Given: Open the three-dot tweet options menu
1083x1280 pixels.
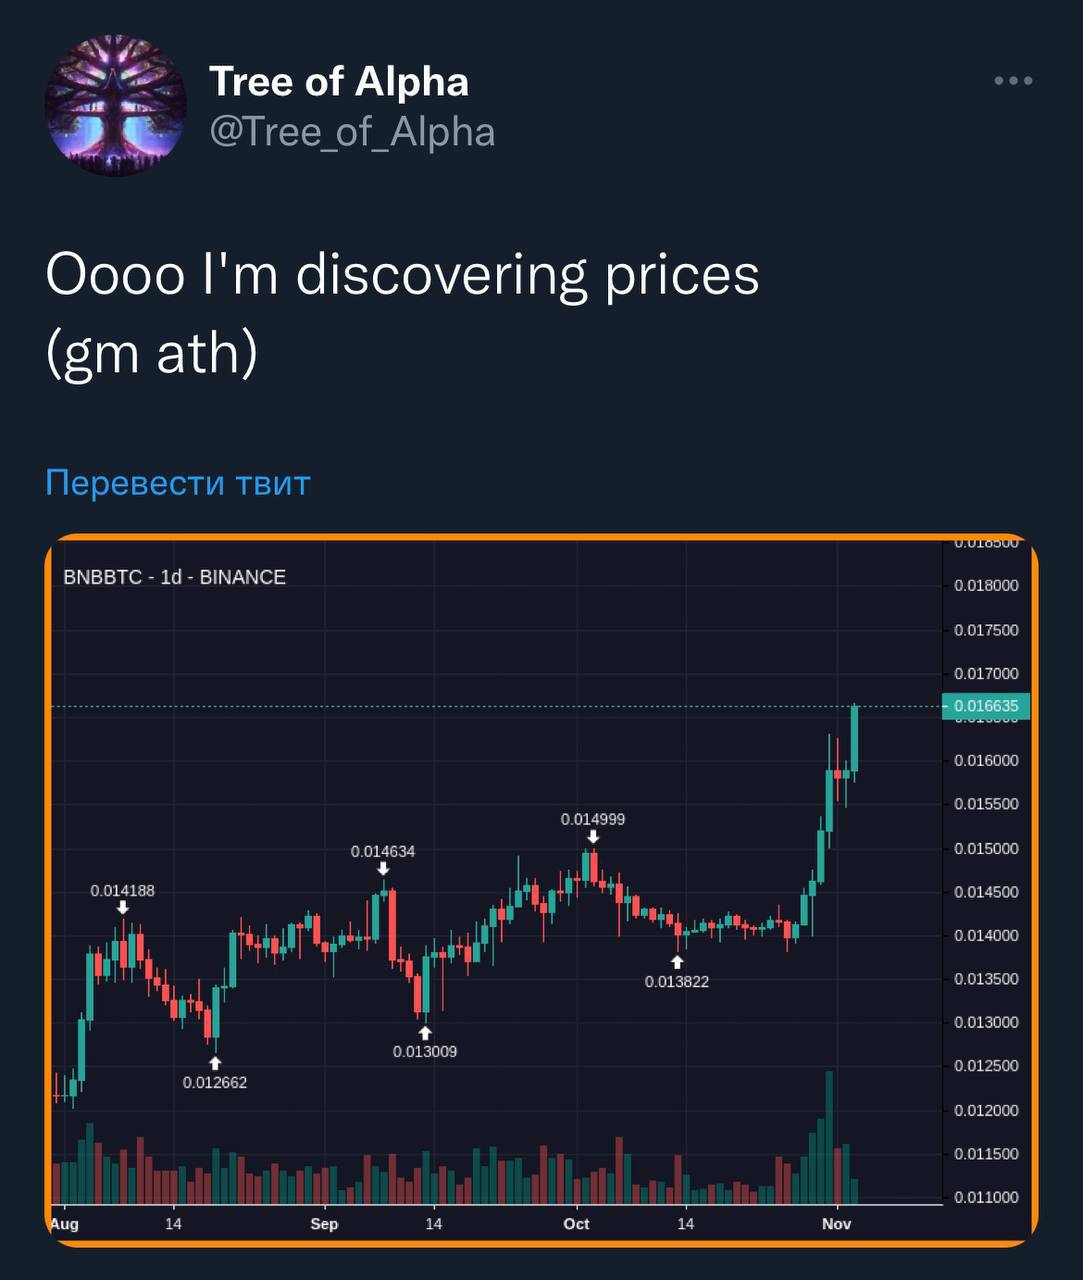Looking at the screenshot, I should click(1013, 81).
